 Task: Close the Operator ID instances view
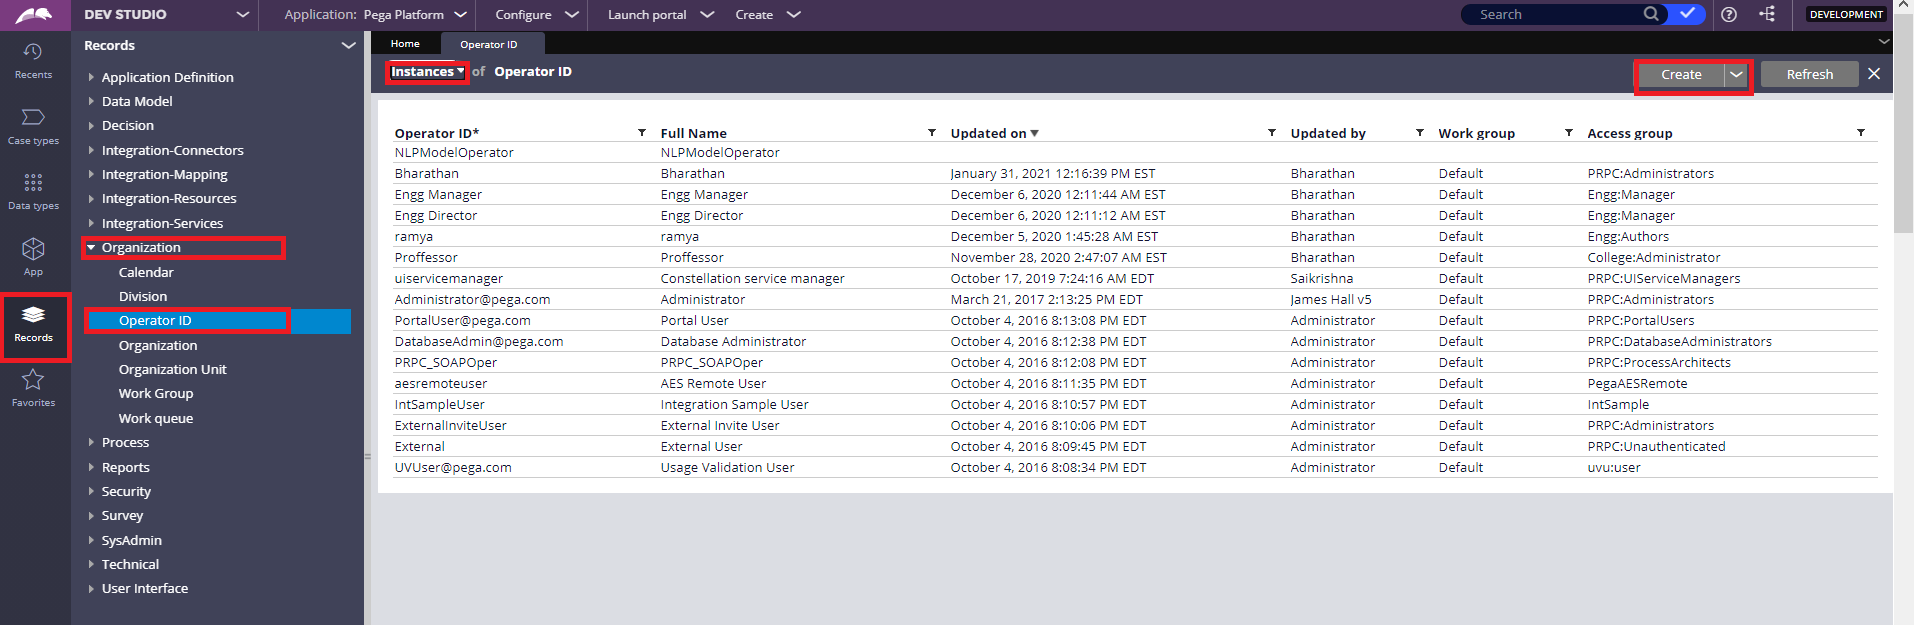click(x=1874, y=74)
